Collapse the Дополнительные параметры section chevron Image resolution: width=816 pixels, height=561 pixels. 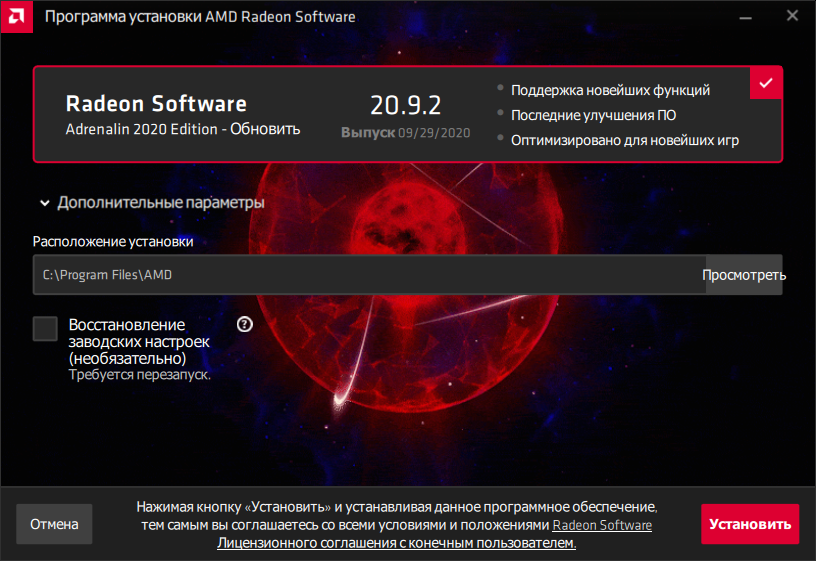(45, 203)
